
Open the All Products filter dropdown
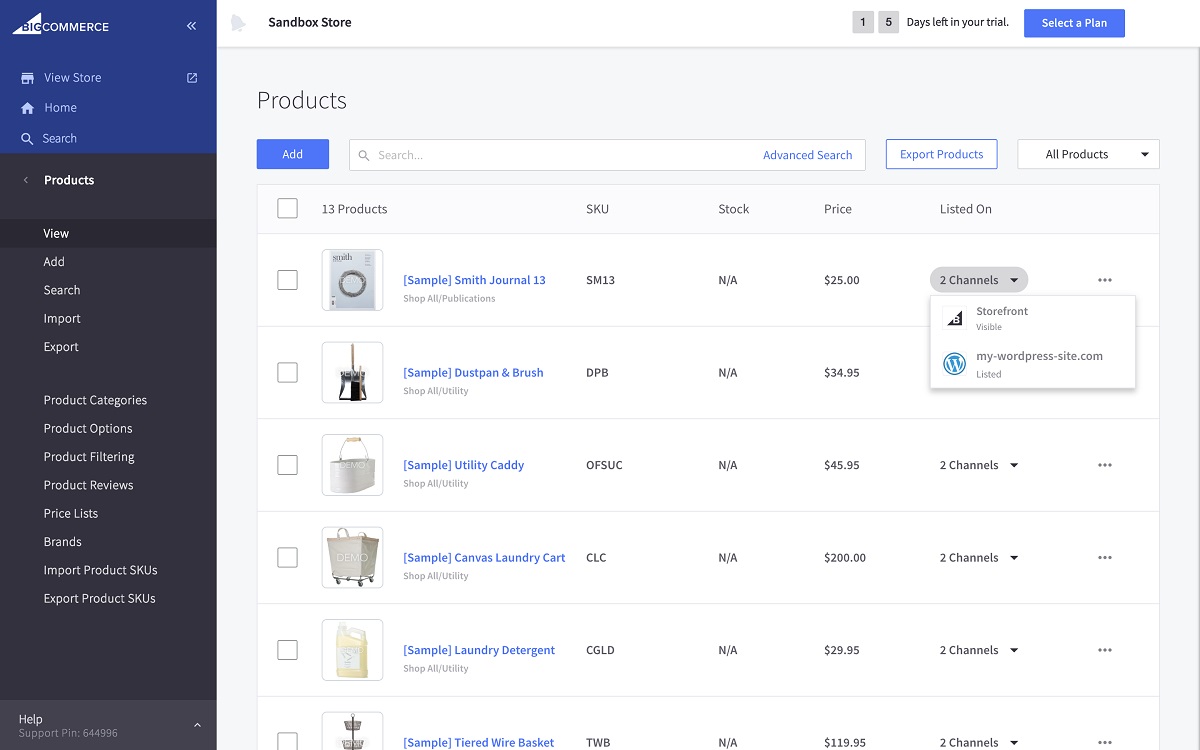tap(1088, 154)
